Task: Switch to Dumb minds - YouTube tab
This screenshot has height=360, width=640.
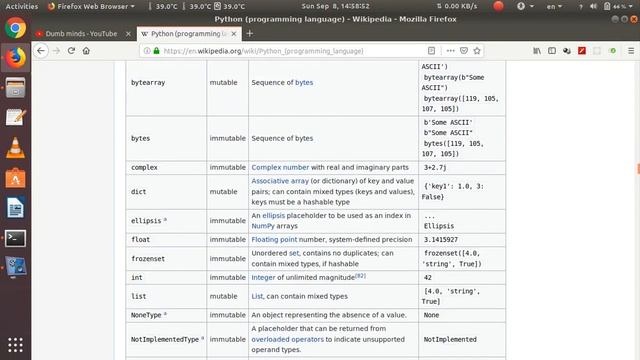Action: coord(81,34)
